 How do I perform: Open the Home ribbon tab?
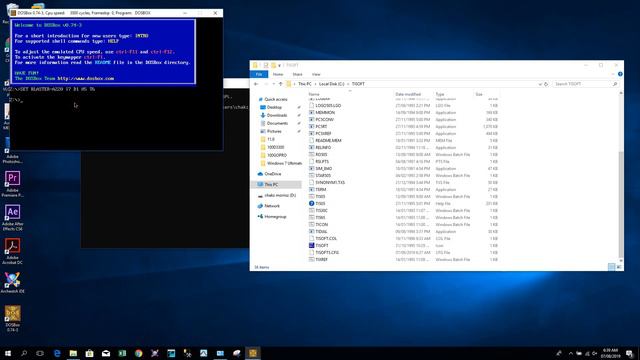[x=278, y=74]
